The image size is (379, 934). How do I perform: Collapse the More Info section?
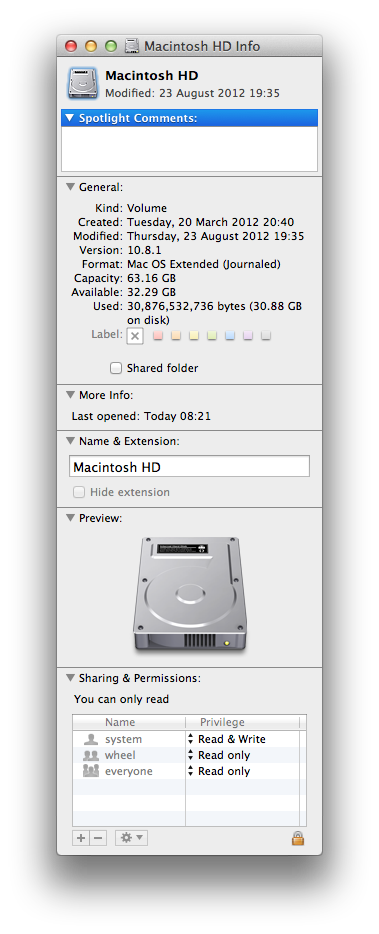(x=70, y=395)
